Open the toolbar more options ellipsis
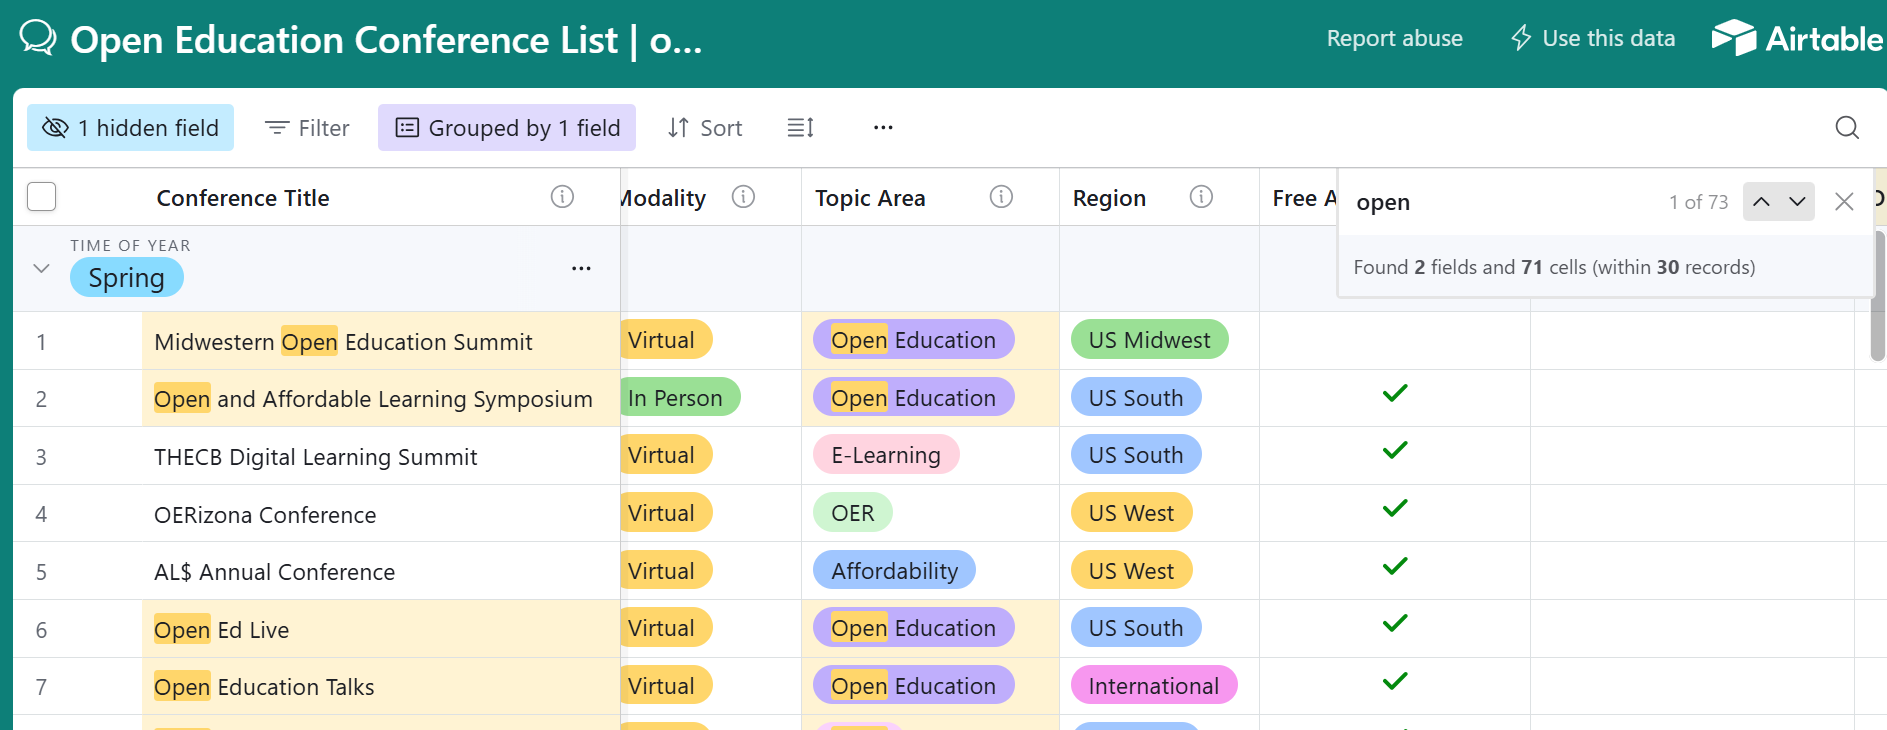The width and height of the screenshot is (1887, 730). (x=883, y=128)
